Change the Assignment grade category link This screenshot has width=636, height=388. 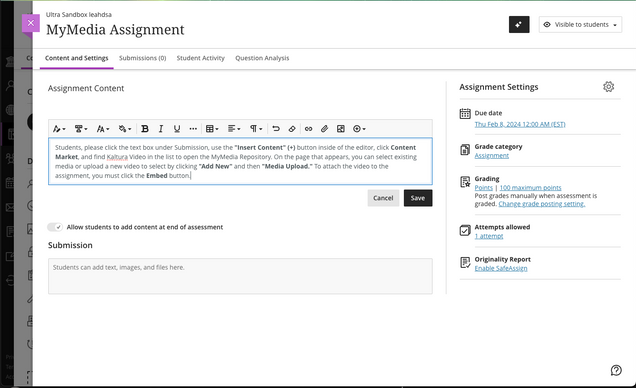[492, 156]
